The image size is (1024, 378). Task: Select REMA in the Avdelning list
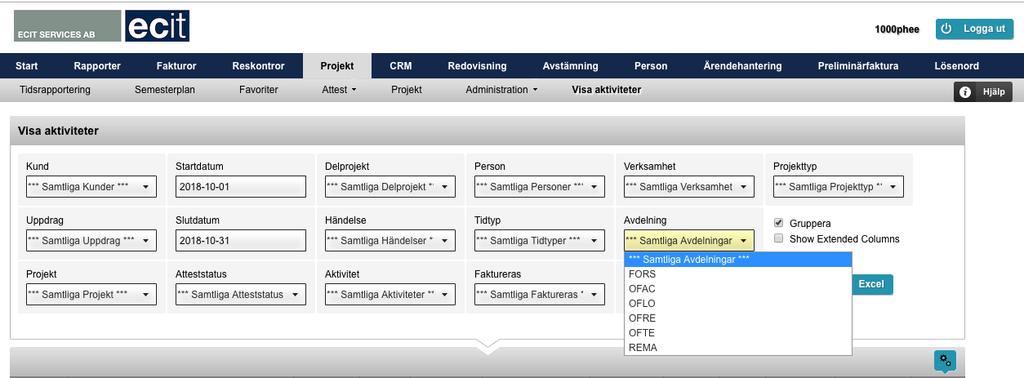click(x=738, y=347)
